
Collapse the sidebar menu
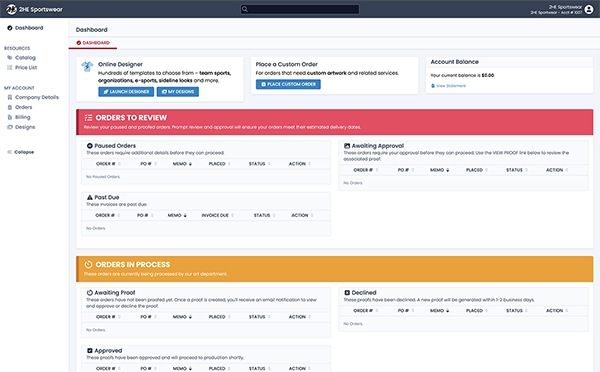coord(21,152)
